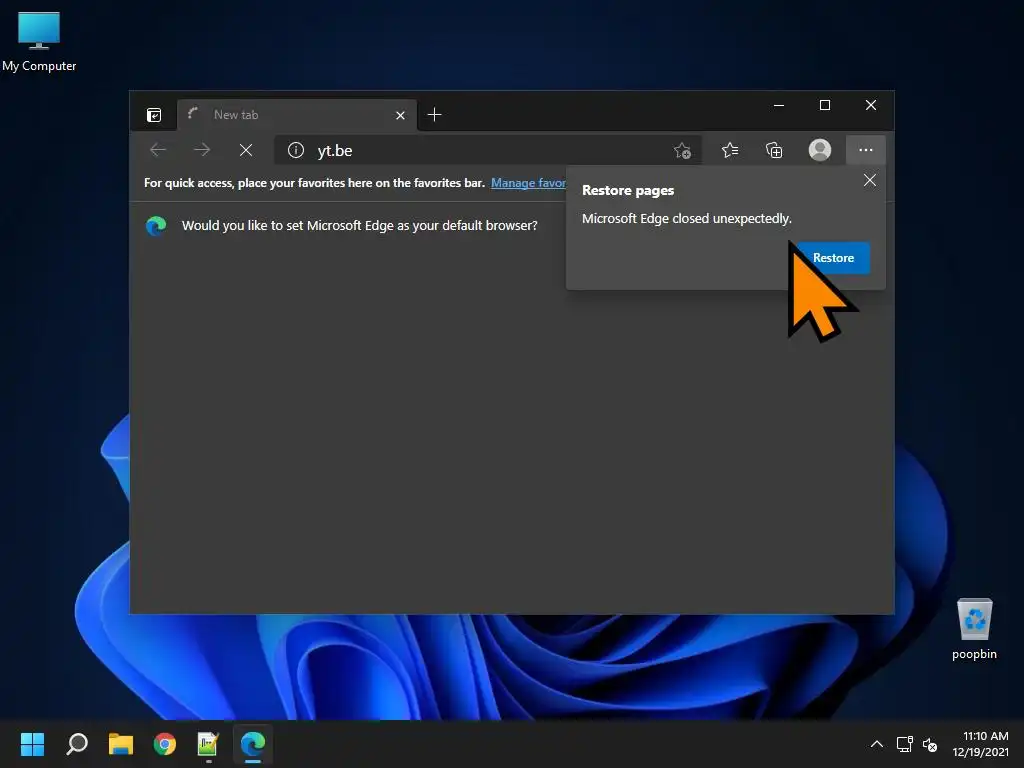Click the address bar showing yt.be

click(488, 150)
